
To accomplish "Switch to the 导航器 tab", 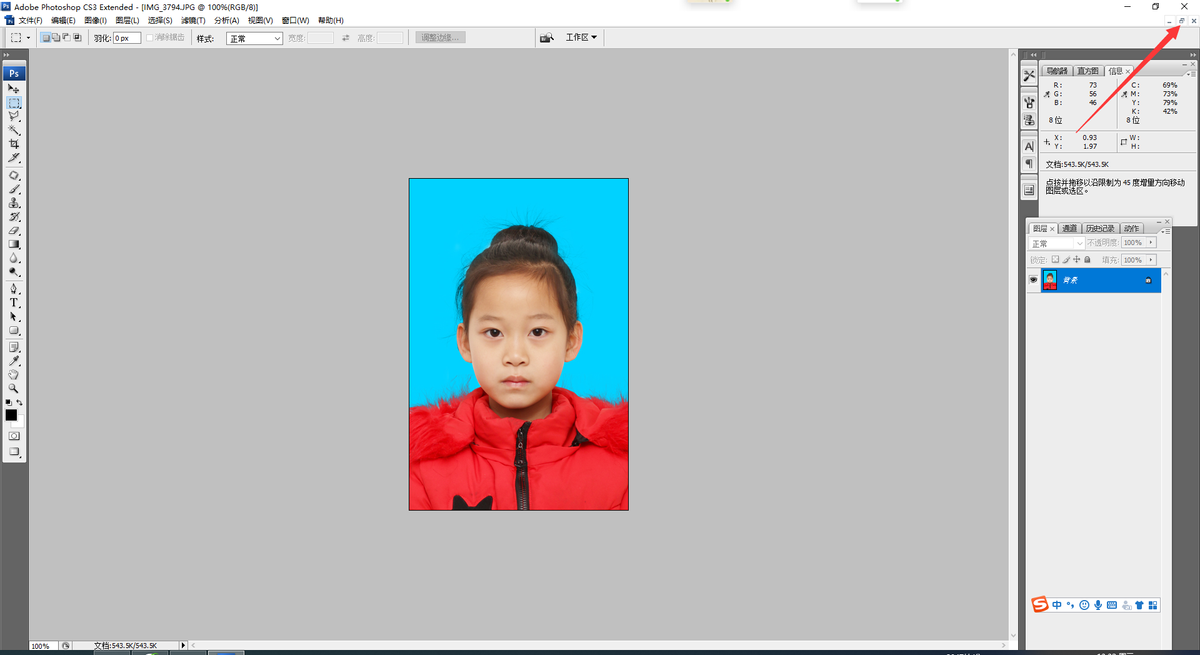I will click(1057, 71).
